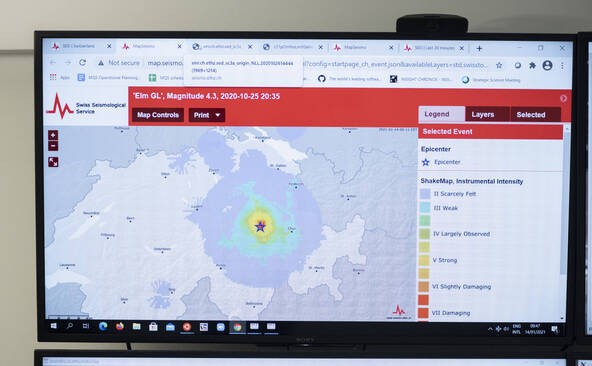The image size is (592, 366).
Task: Open the Chrome profile avatar
Action: point(547,65)
